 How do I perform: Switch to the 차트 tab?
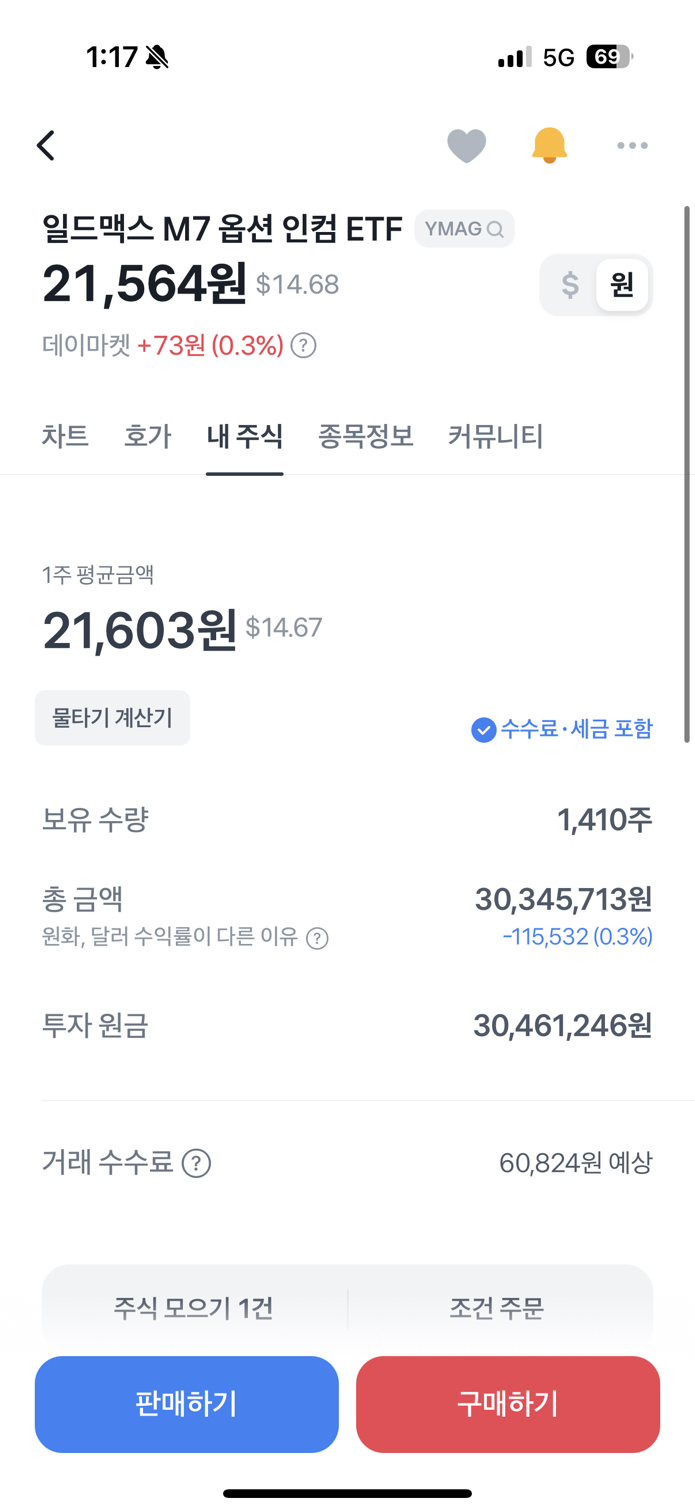click(x=65, y=436)
